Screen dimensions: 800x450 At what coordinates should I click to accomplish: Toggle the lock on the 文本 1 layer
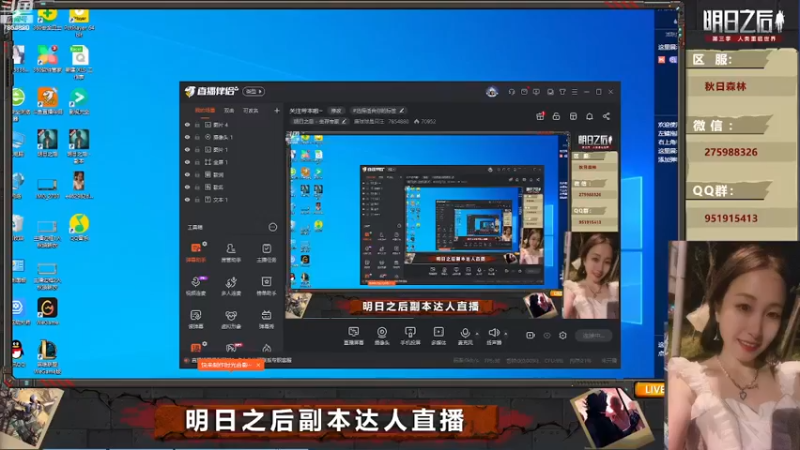pyautogui.click(x=197, y=200)
